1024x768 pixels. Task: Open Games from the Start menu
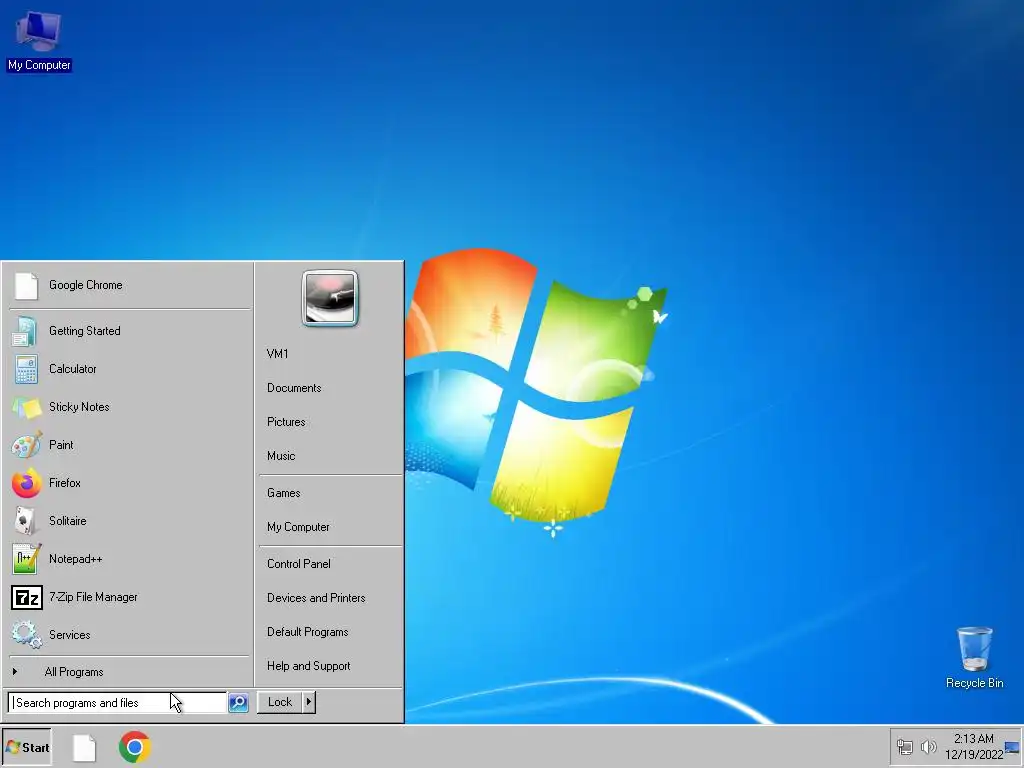click(x=283, y=493)
